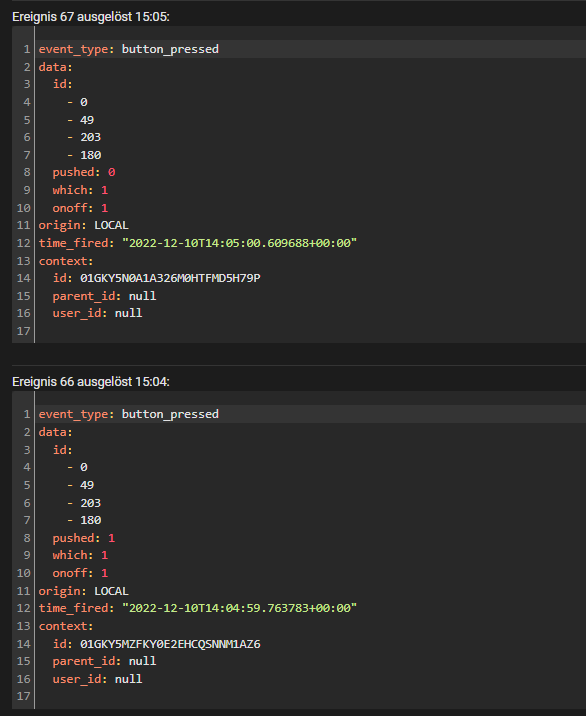Screen dimensions: 586x716
Task: Click time_fired value 14:04:59.763783
Action: [x=239, y=608]
